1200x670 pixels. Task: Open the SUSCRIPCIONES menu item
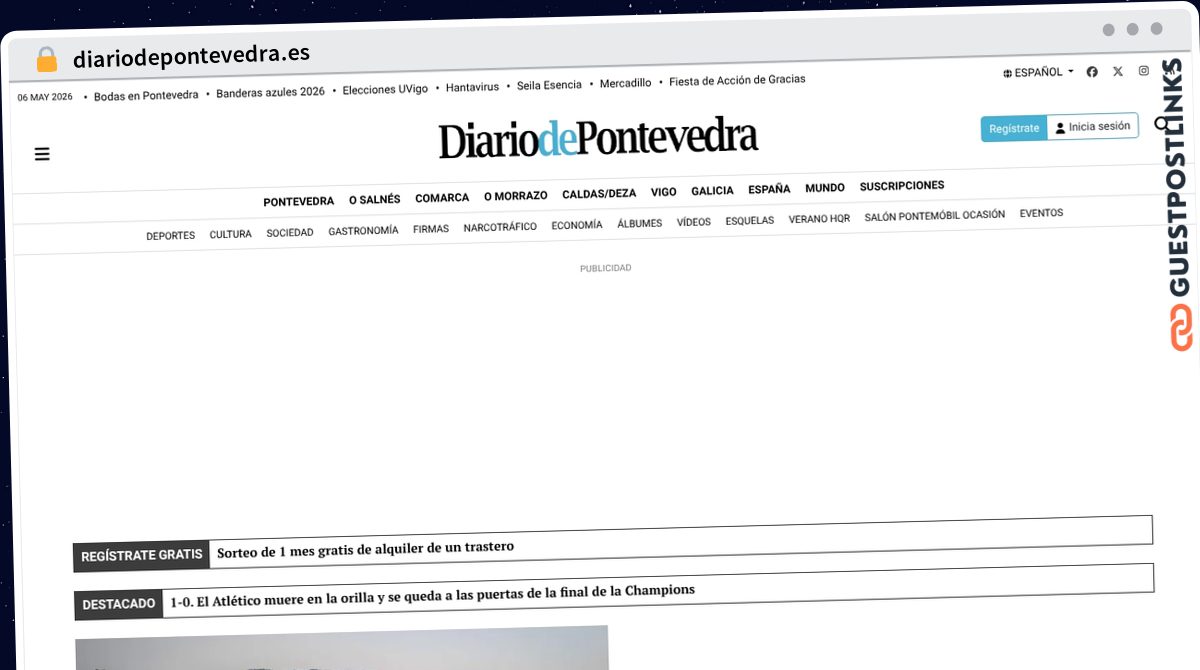pos(902,186)
